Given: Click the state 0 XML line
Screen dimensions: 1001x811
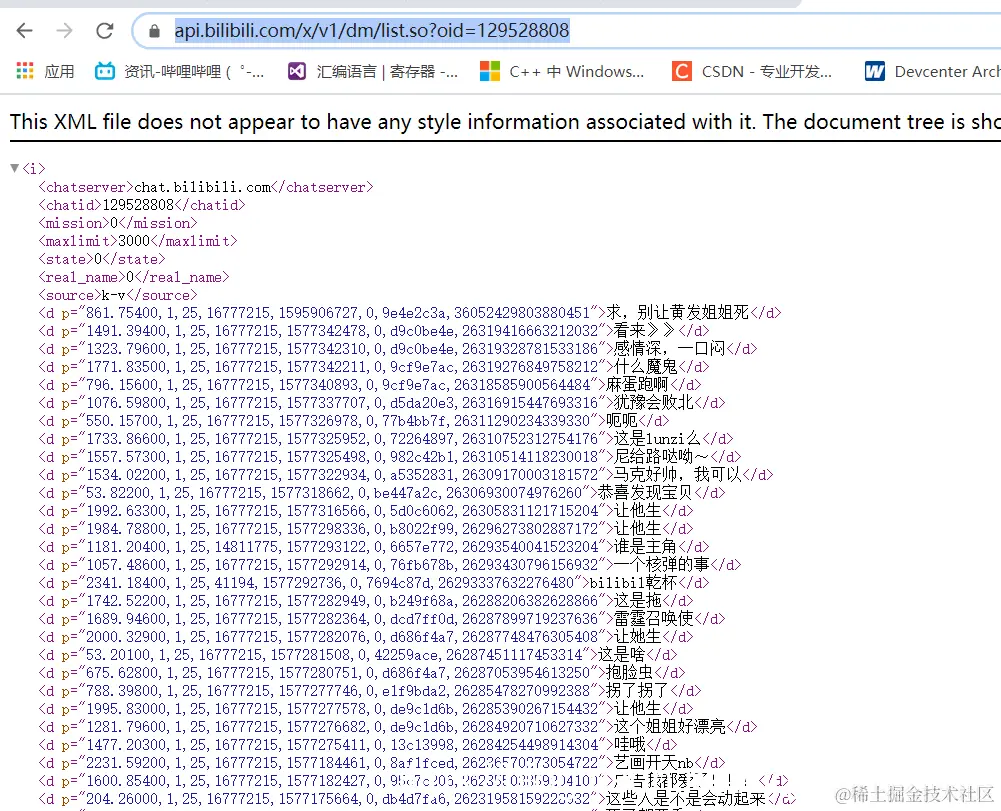Looking at the screenshot, I should click(102, 259).
